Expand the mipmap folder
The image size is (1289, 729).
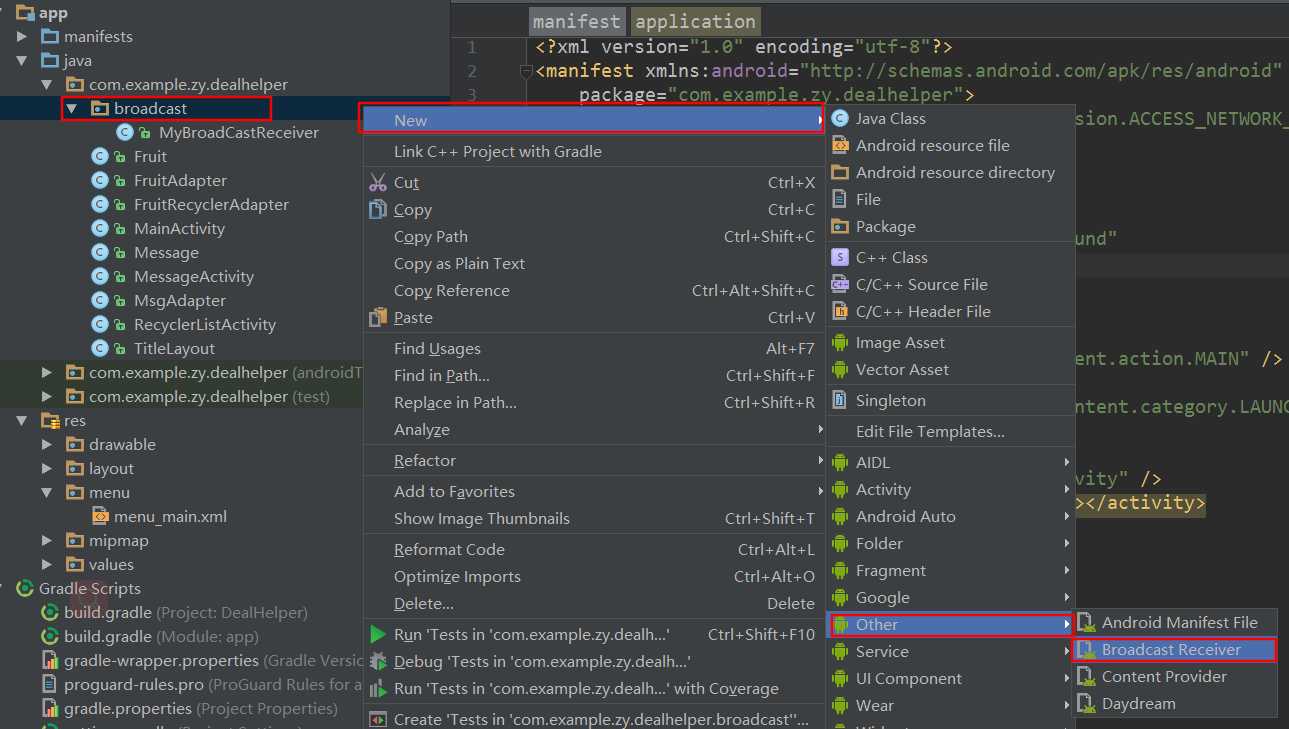coord(47,540)
